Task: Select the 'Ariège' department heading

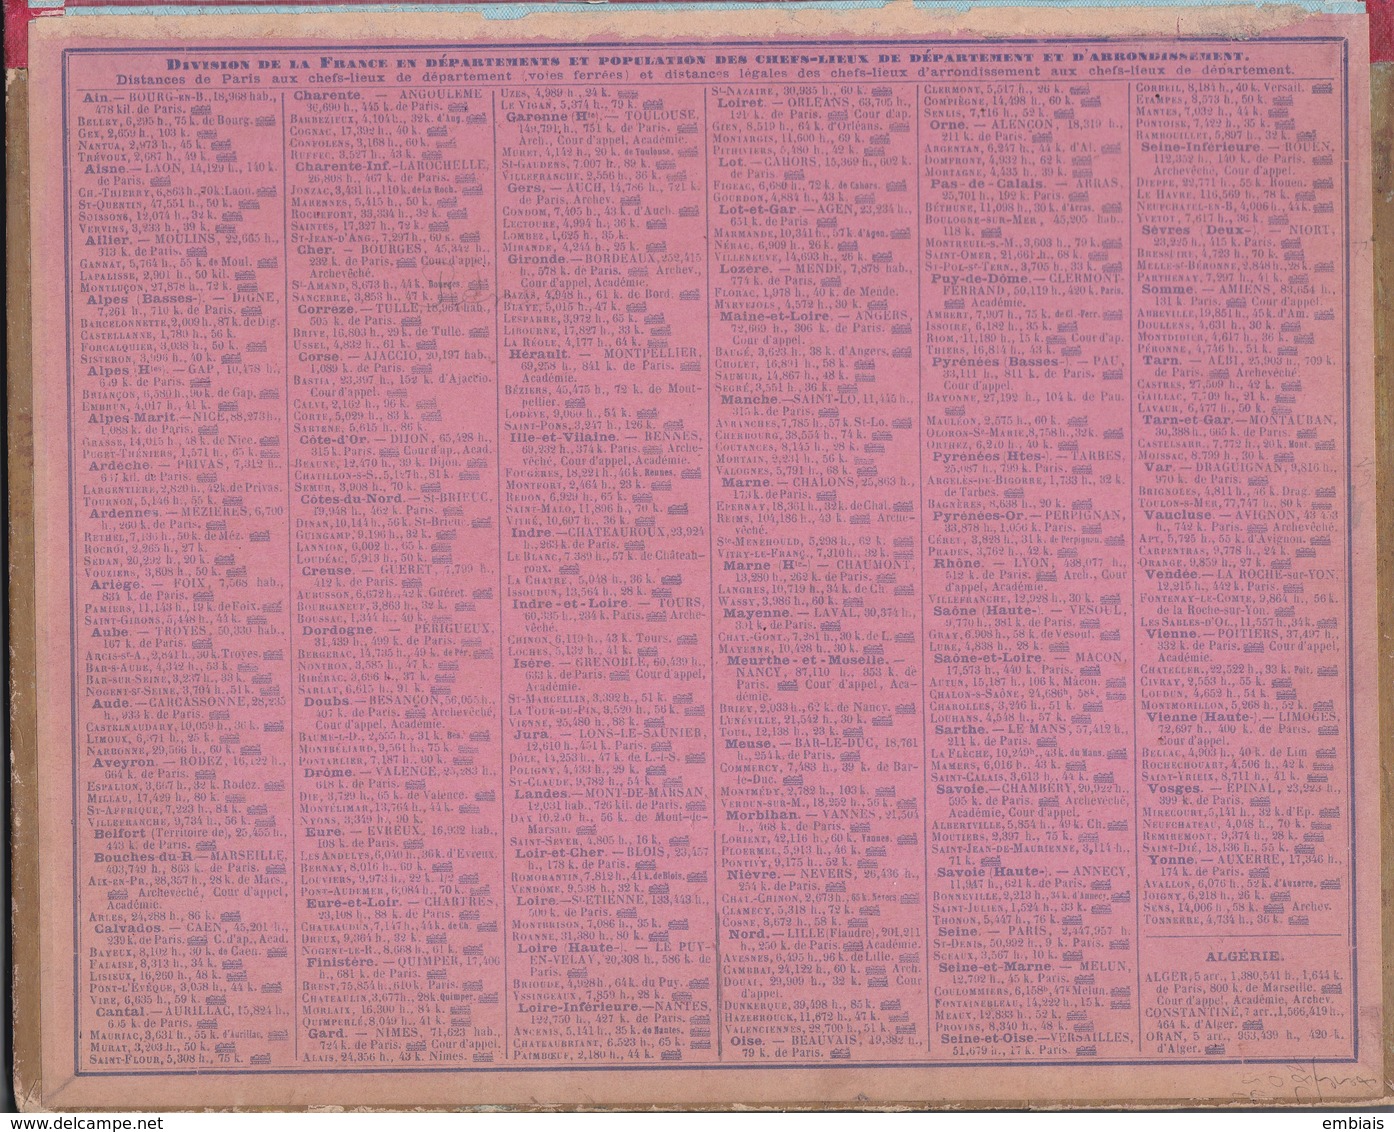Action: (x=114, y=584)
